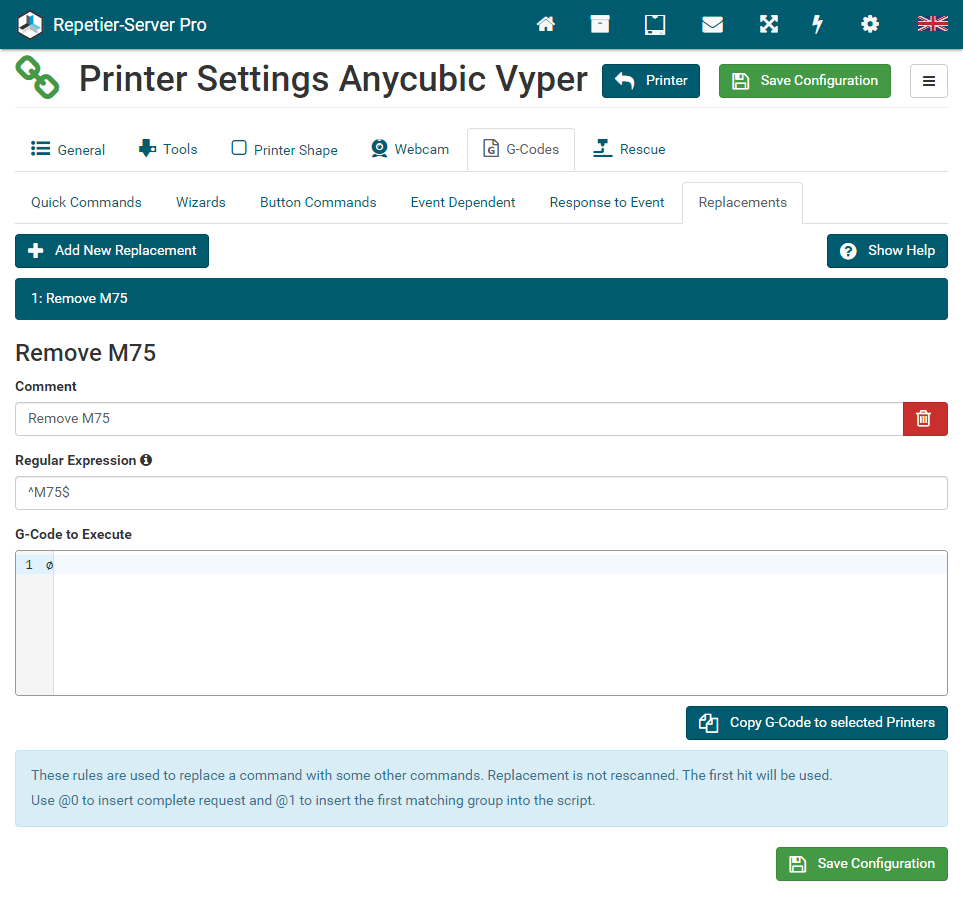Open the hamburger menu button
The image size is (963, 911).
929,81
